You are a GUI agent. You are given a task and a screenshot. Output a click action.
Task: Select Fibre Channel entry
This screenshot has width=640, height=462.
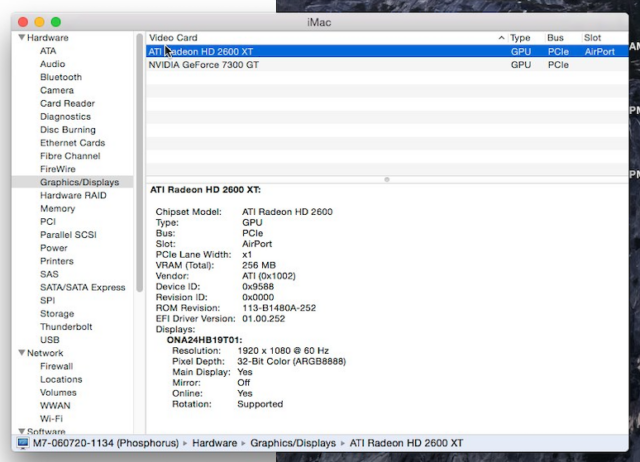tap(70, 155)
